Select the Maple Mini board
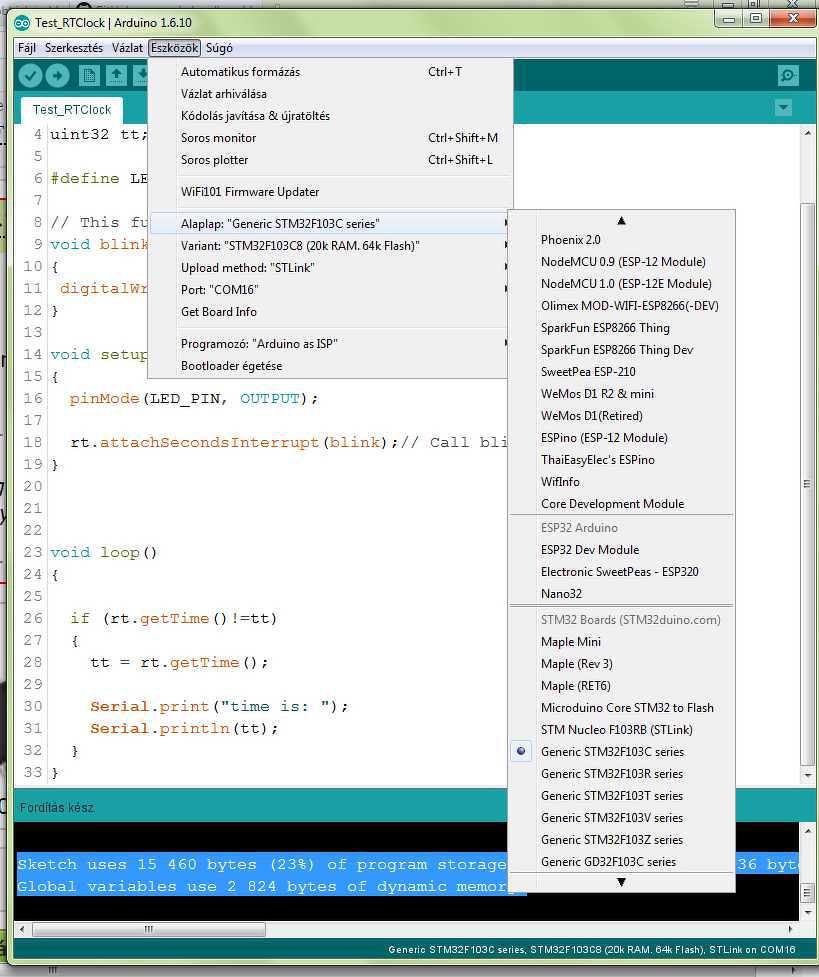The height and width of the screenshot is (977, 819). [x=621, y=642]
